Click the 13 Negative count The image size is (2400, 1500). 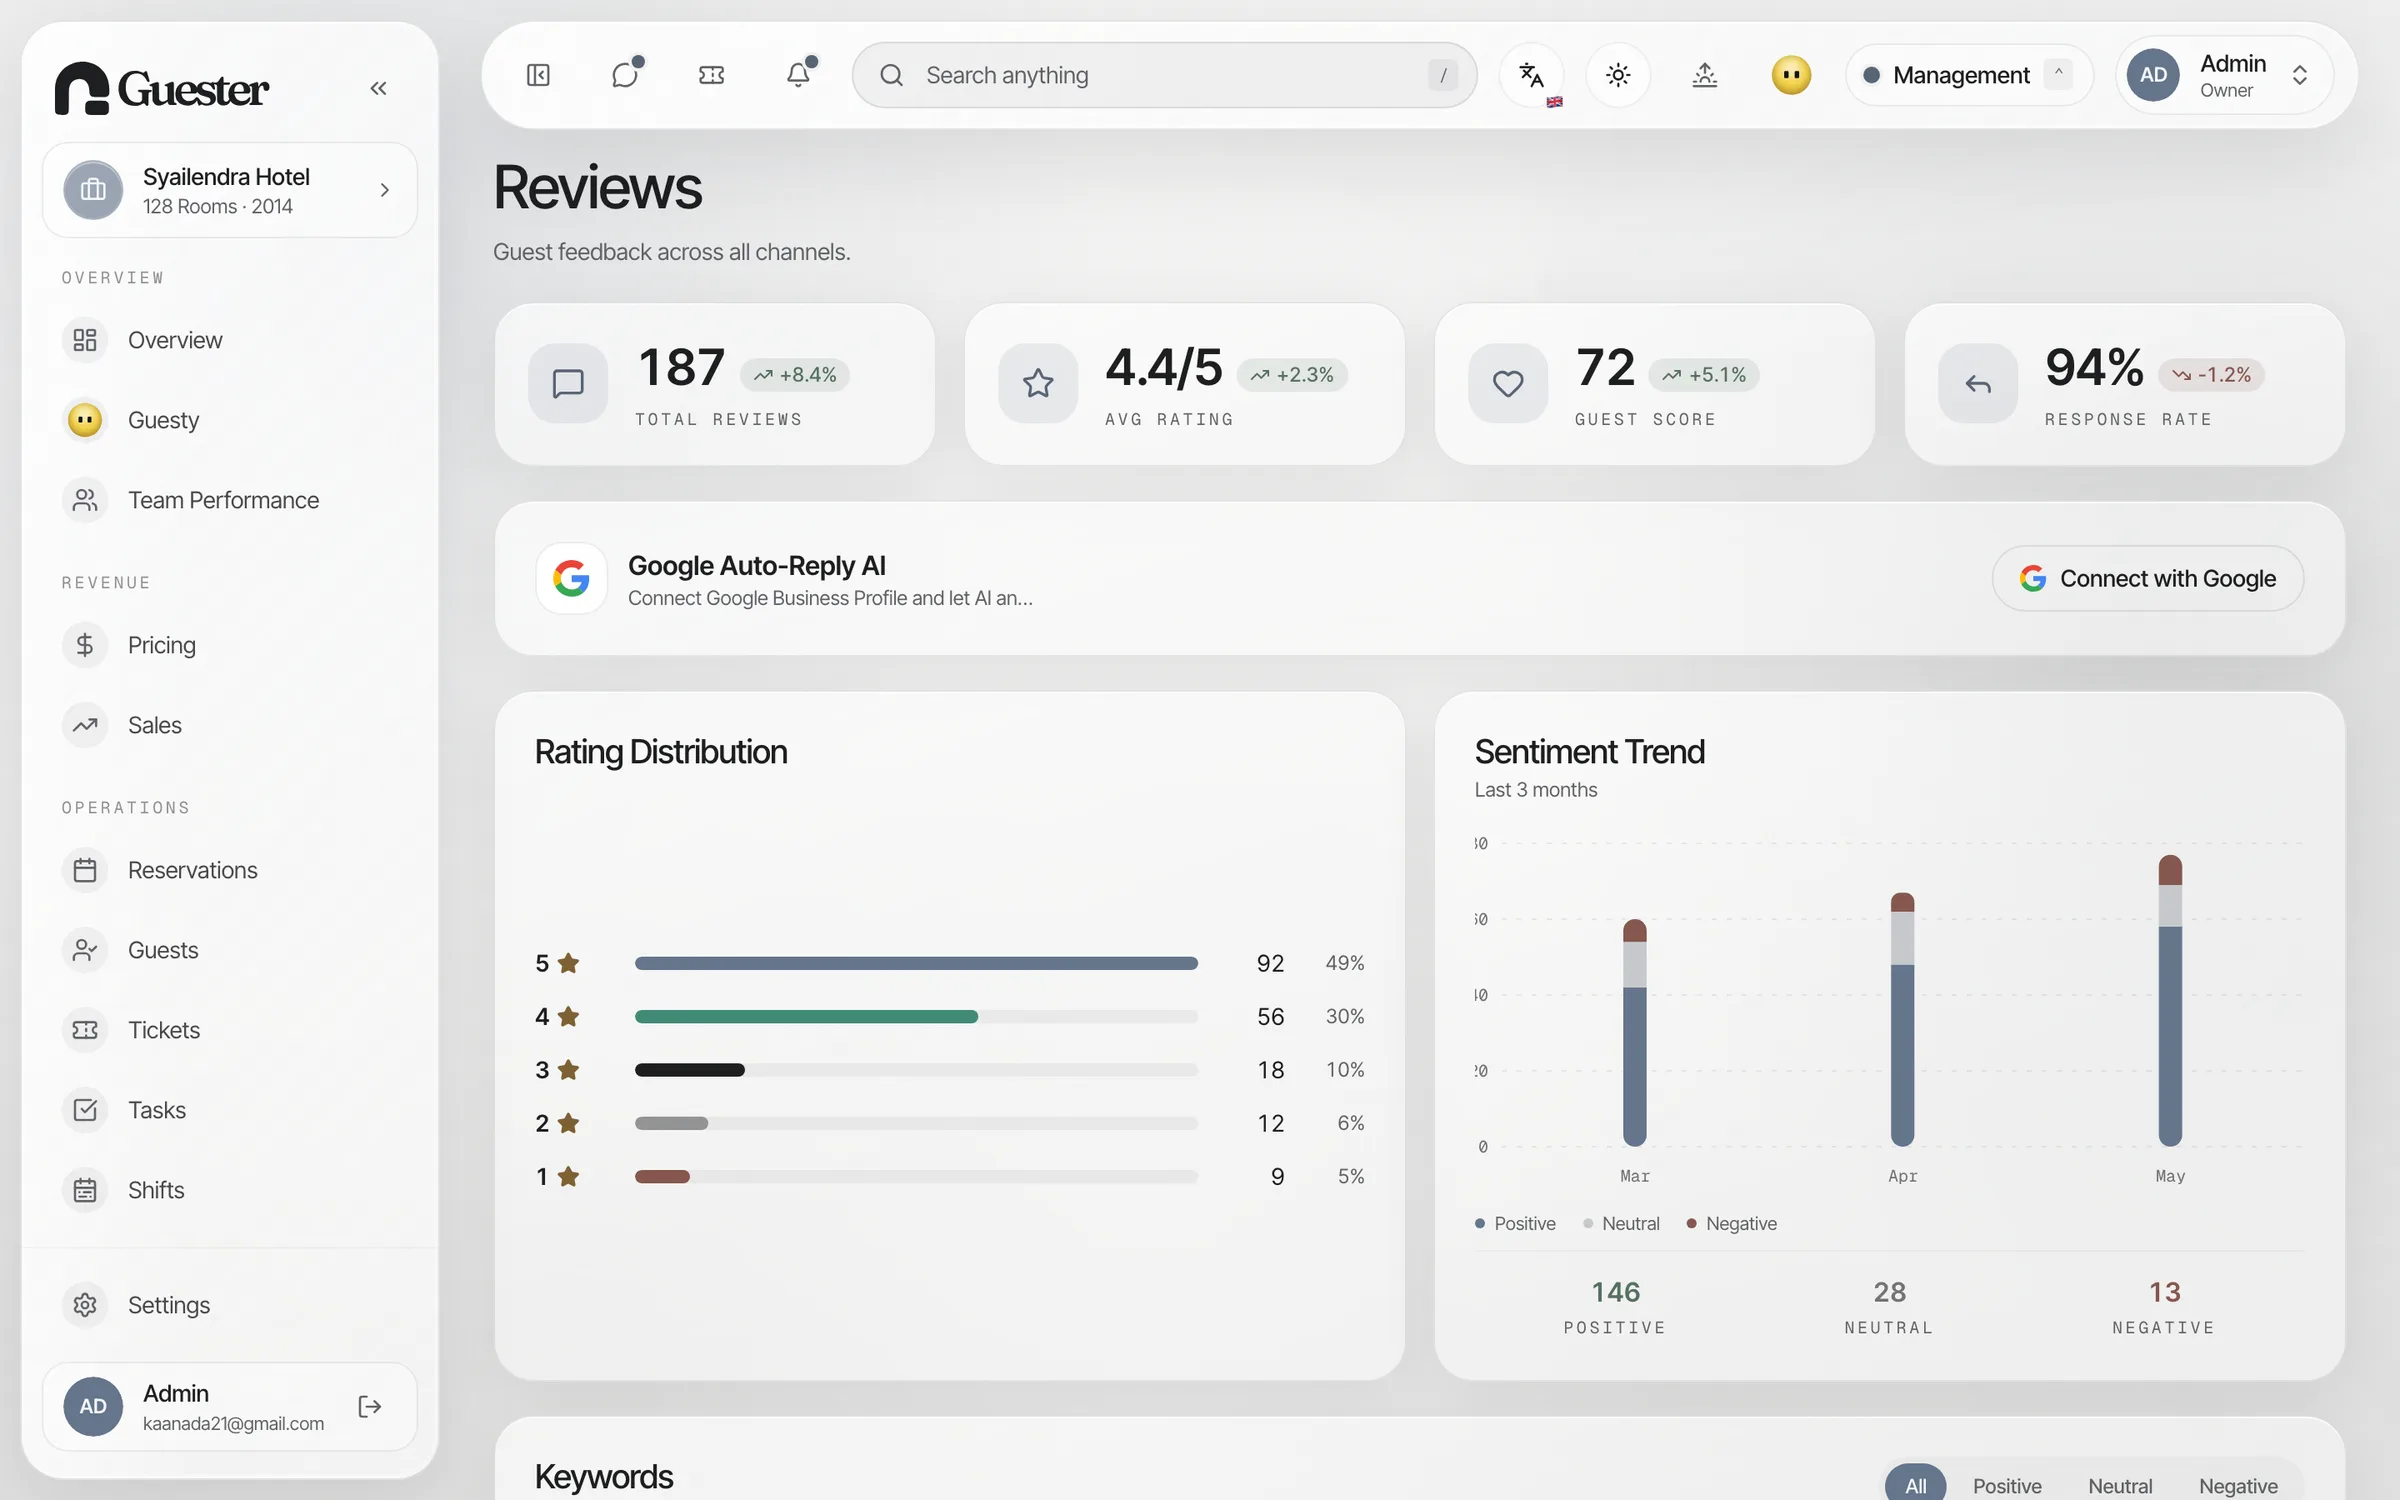click(2164, 1292)
